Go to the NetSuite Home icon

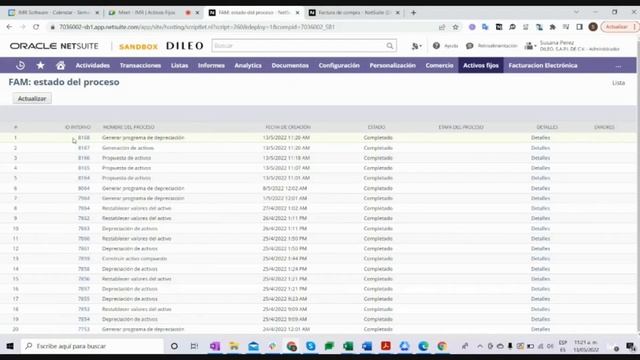click(x=60, y=65)
